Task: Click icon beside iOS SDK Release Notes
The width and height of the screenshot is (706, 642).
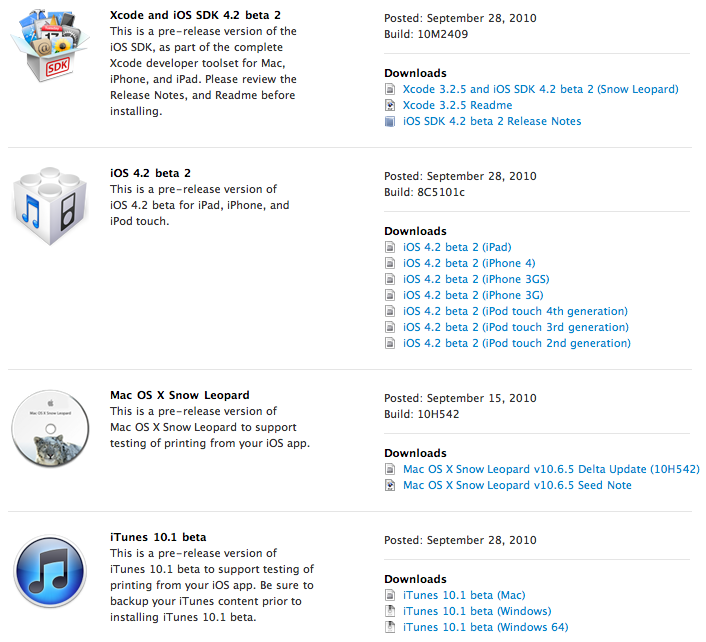Action: tap(390, 122)
